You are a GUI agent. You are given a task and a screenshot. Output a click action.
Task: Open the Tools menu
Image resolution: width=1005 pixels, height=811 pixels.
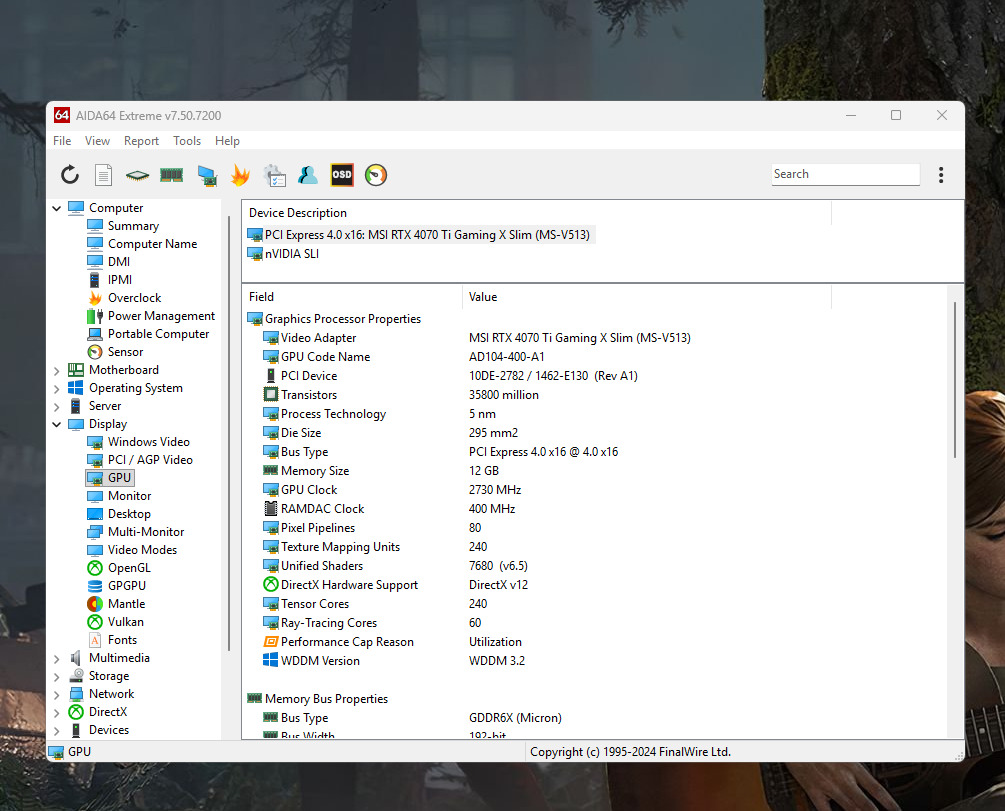[187, 140]
